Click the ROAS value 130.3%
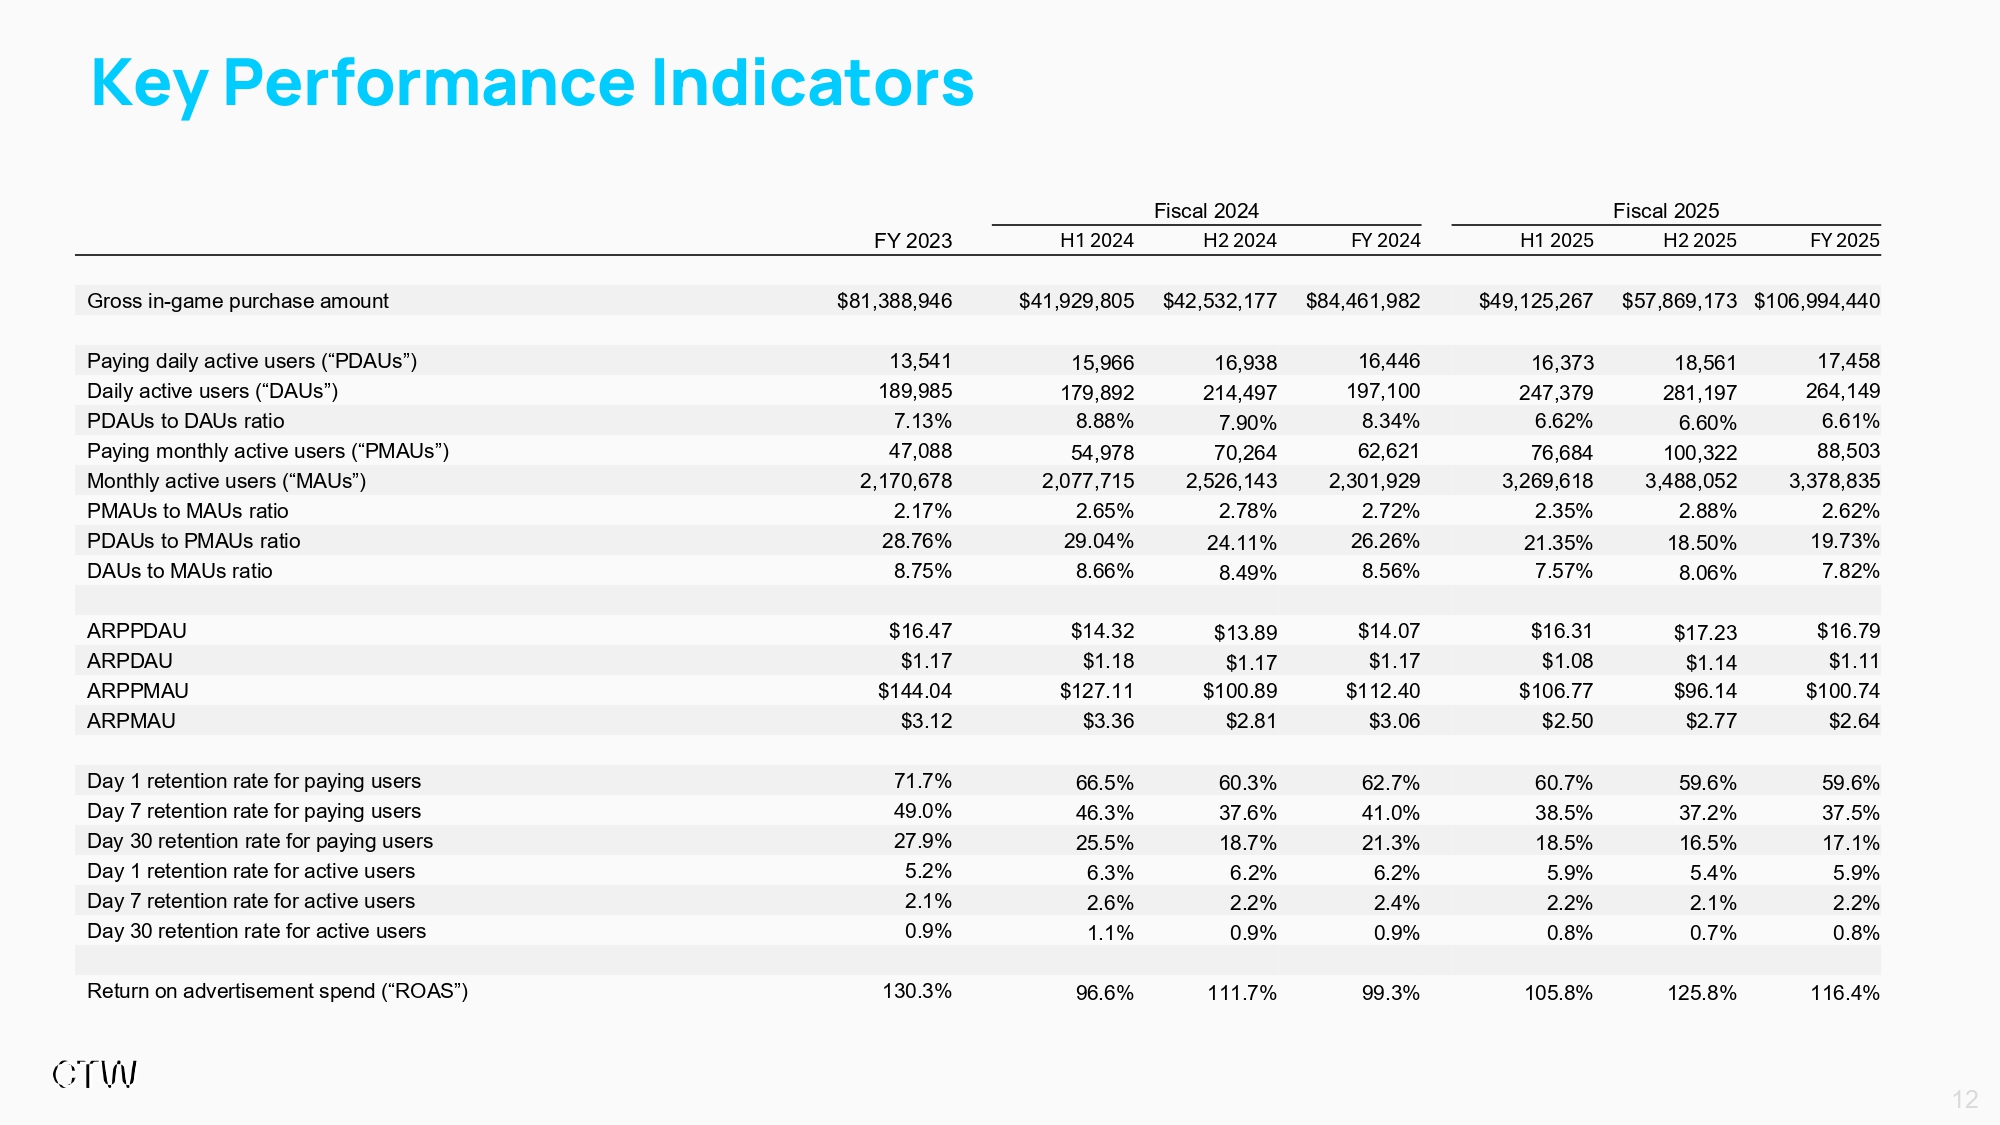2000x1125 pixels. [916, 991]
